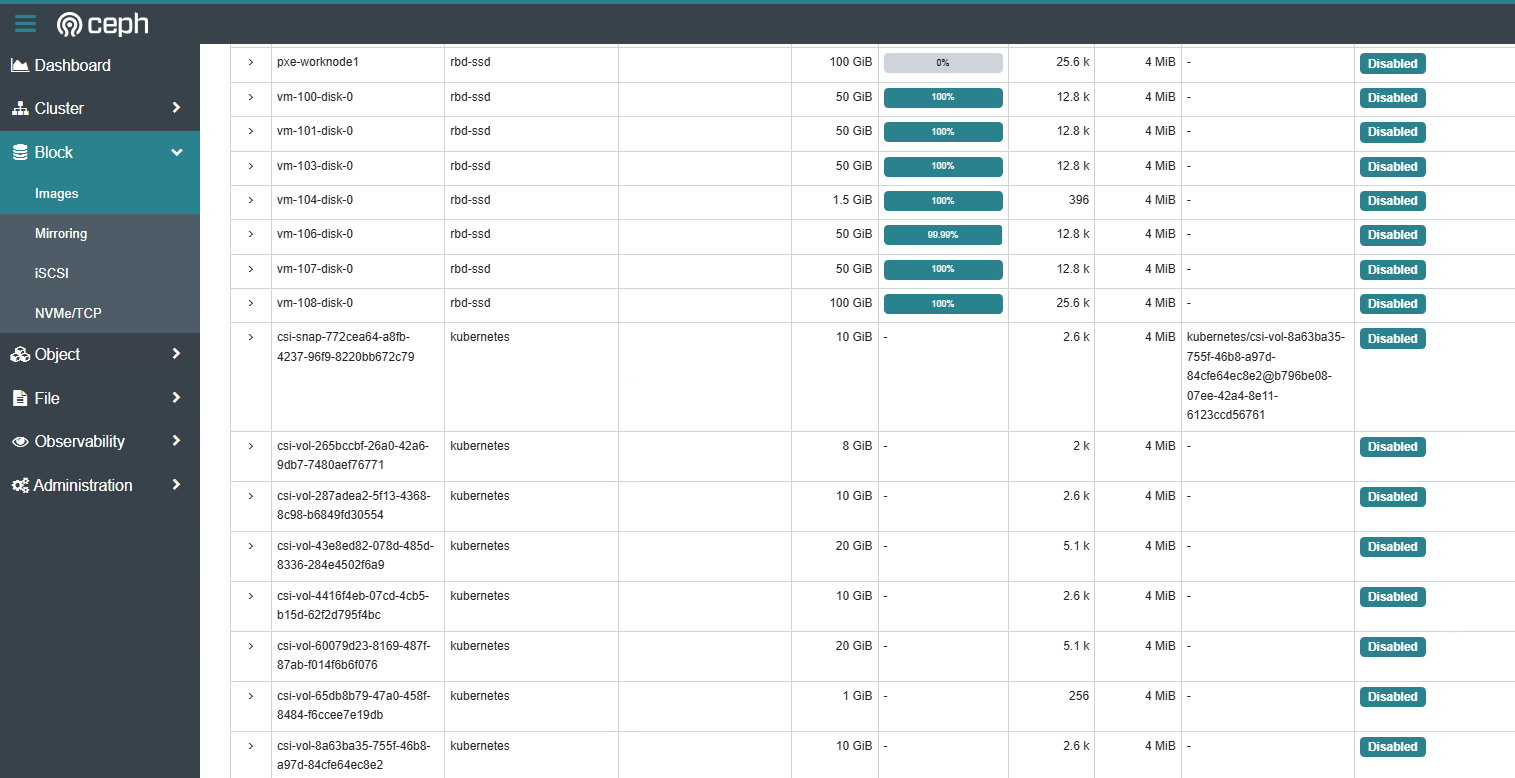
Task: Click the Ceph logo
Action: click(102, 24)
